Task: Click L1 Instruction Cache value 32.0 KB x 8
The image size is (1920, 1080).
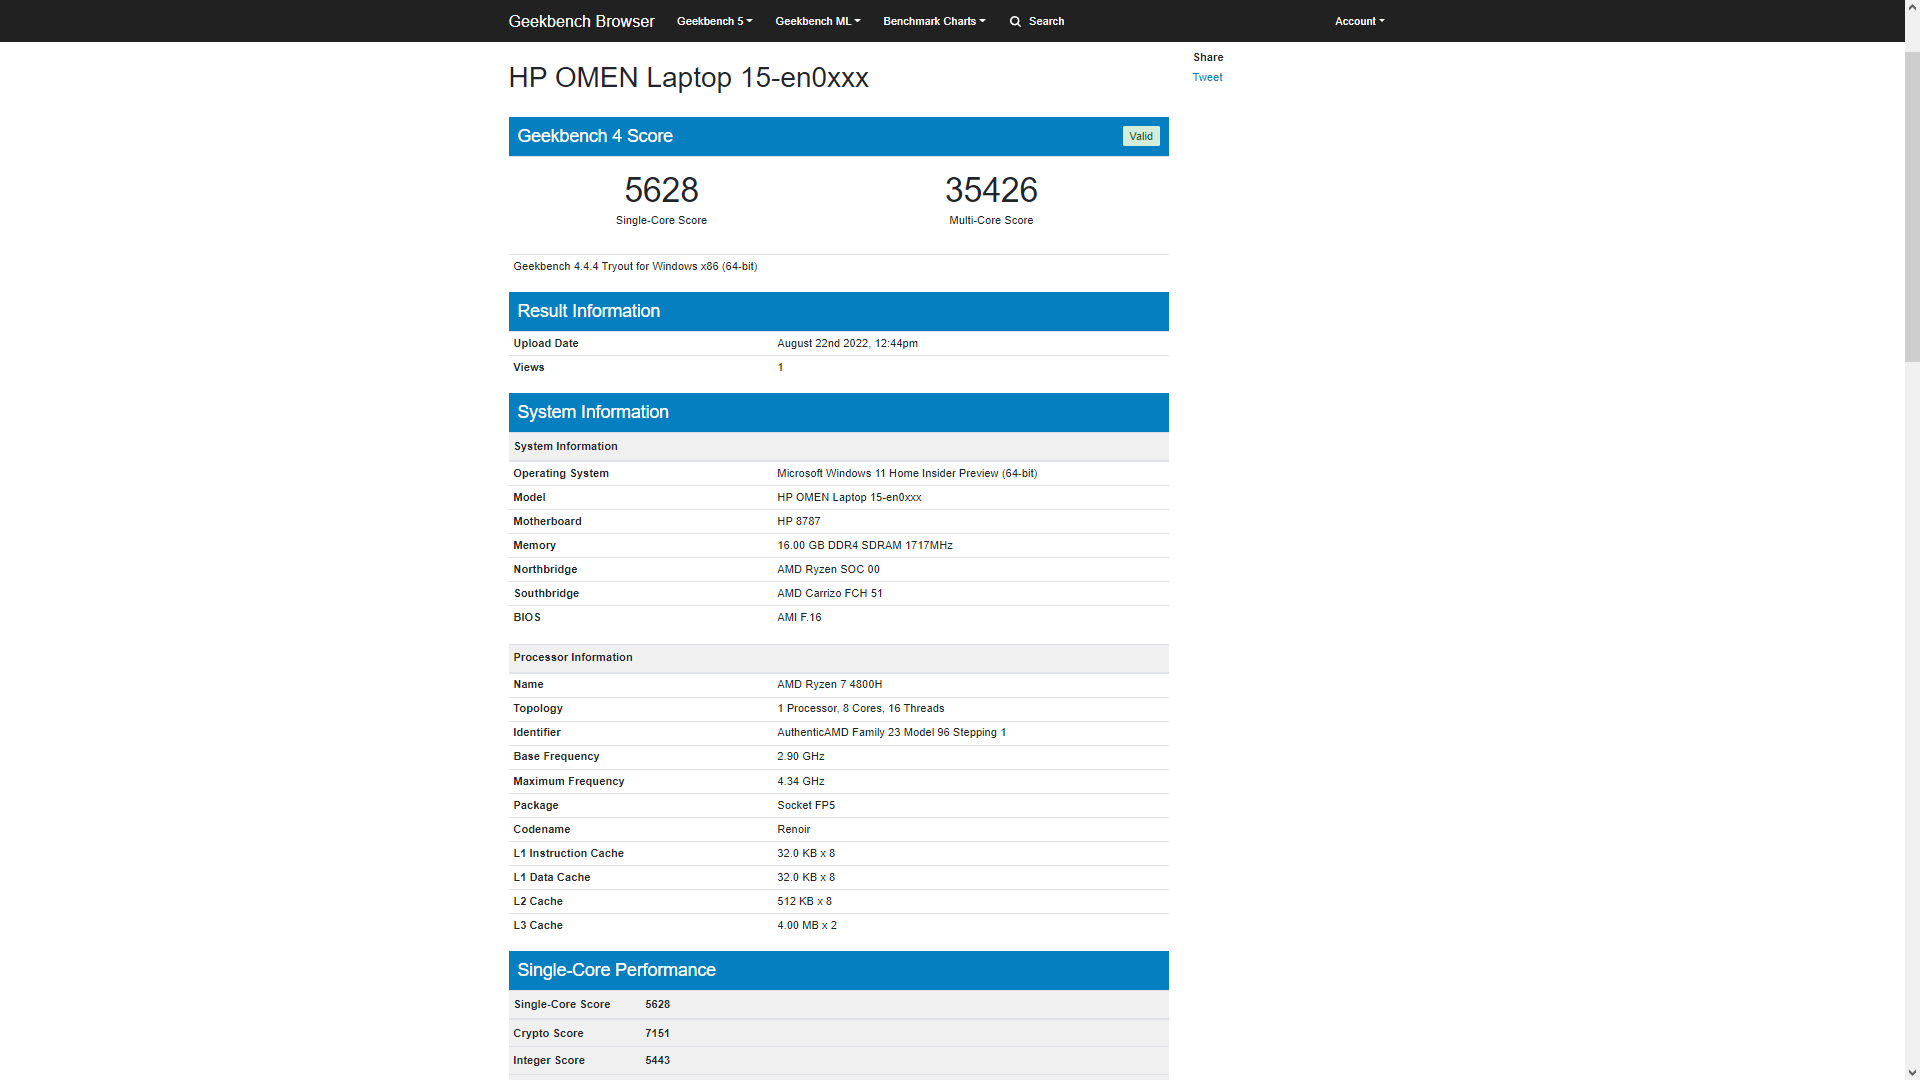Action: click(x=805, y=853)
